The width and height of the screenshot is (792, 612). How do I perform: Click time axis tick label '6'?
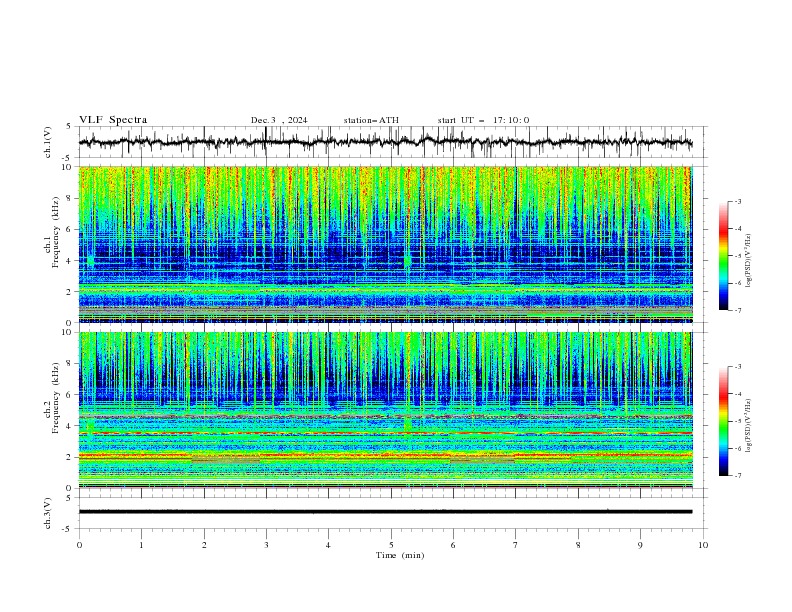click(453, 545)
